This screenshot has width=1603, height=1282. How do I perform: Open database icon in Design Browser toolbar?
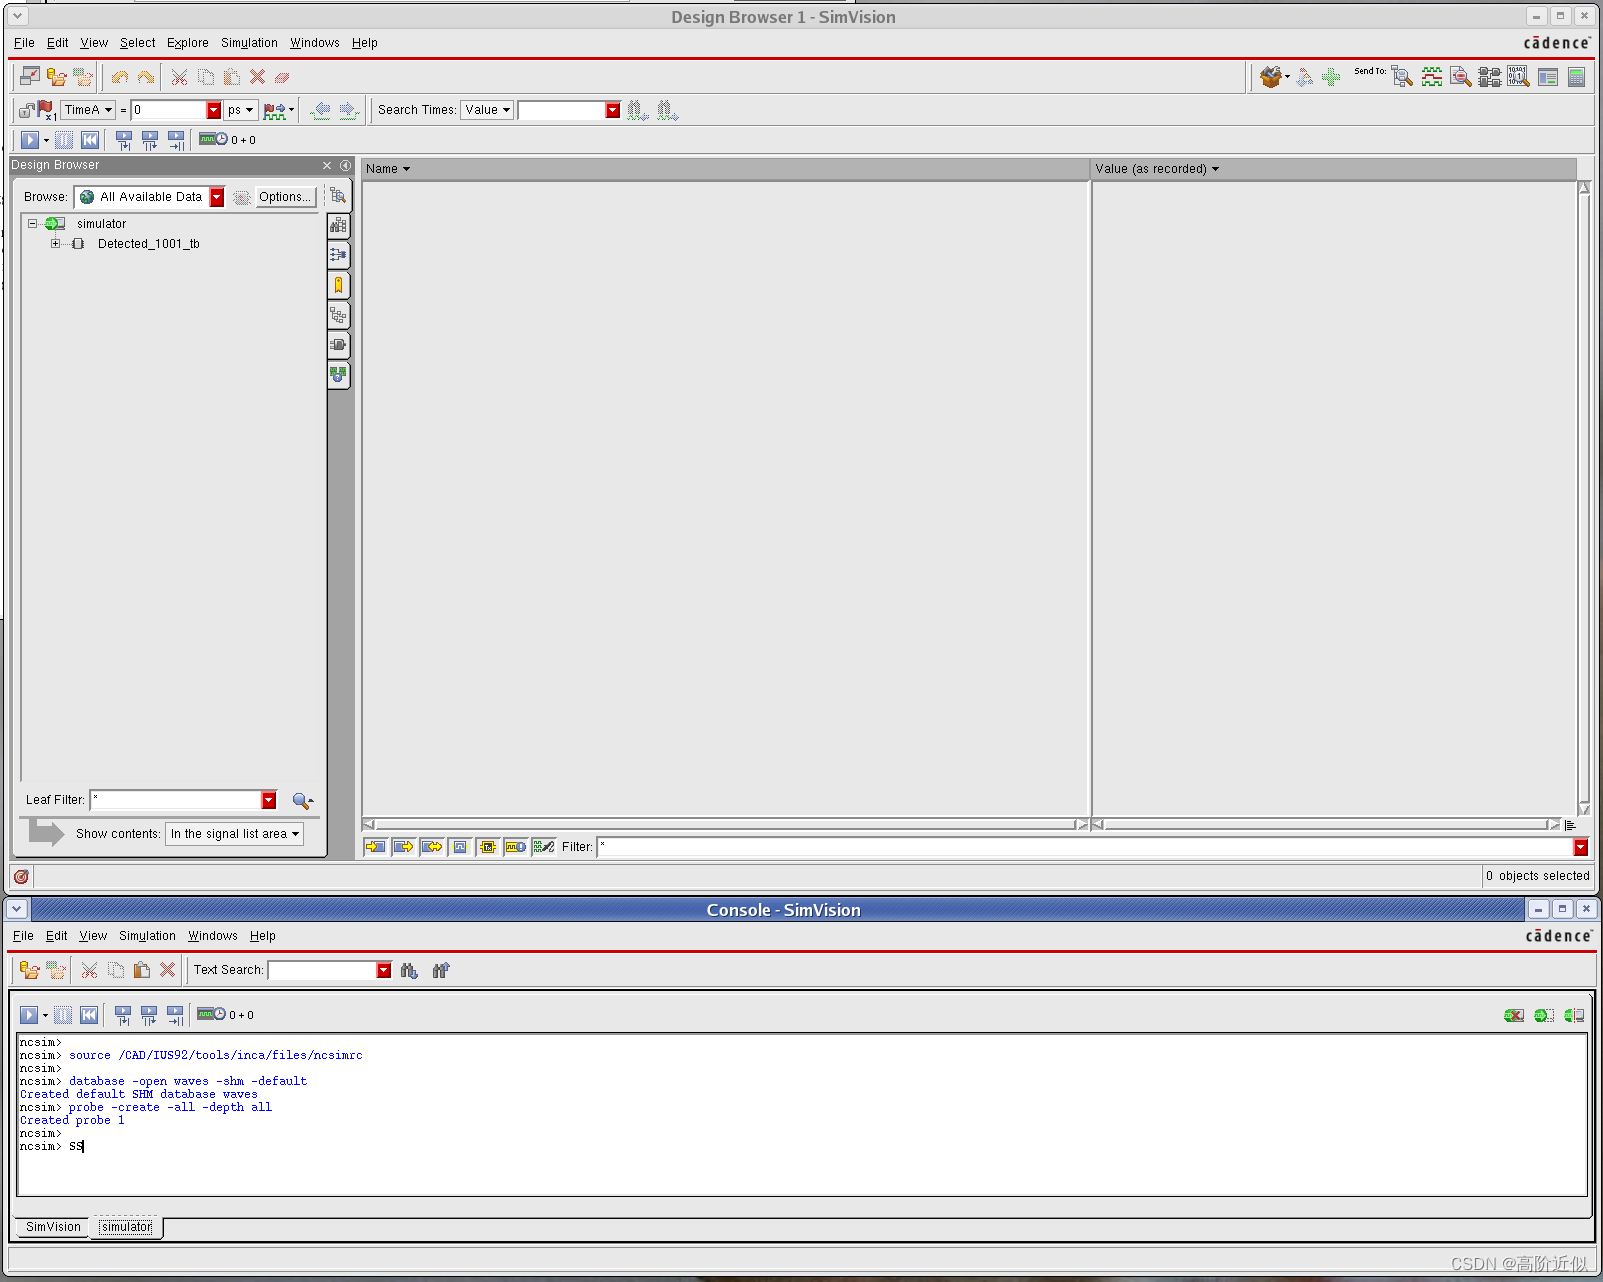(x=57, y=77)
